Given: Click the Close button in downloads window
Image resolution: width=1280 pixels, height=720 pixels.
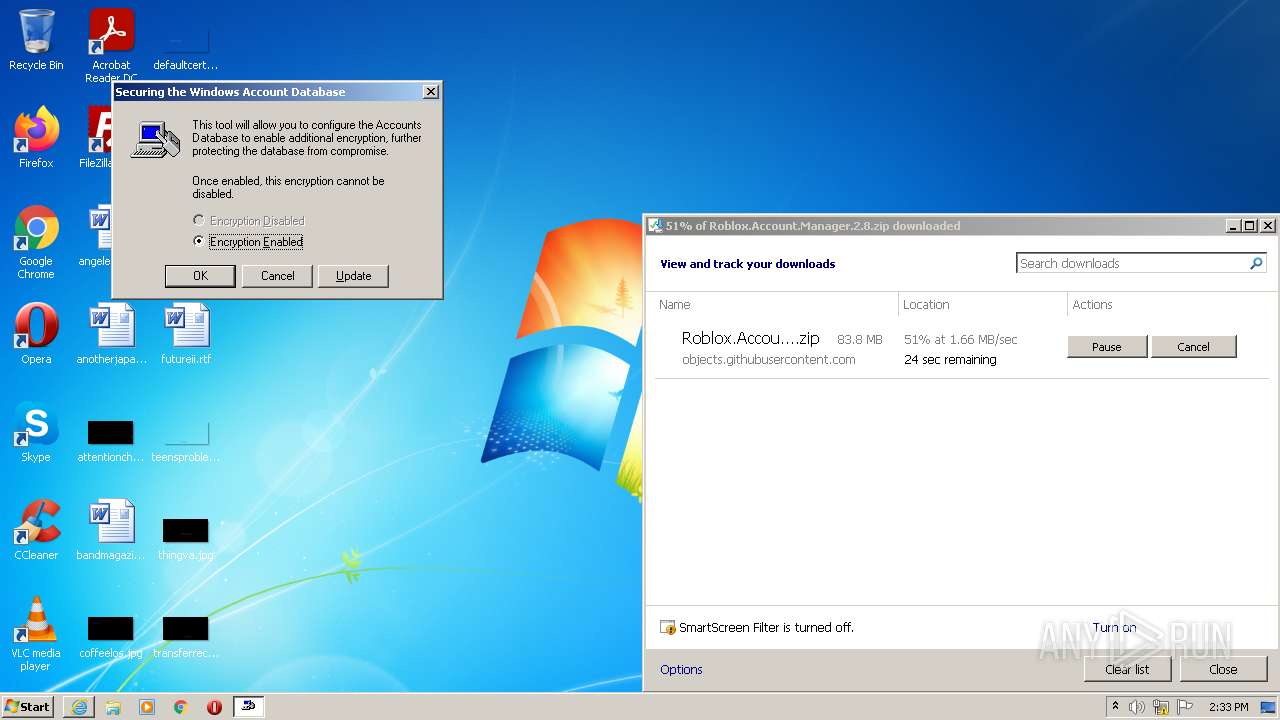Looking at the screenshot, I should [1223, 669].
